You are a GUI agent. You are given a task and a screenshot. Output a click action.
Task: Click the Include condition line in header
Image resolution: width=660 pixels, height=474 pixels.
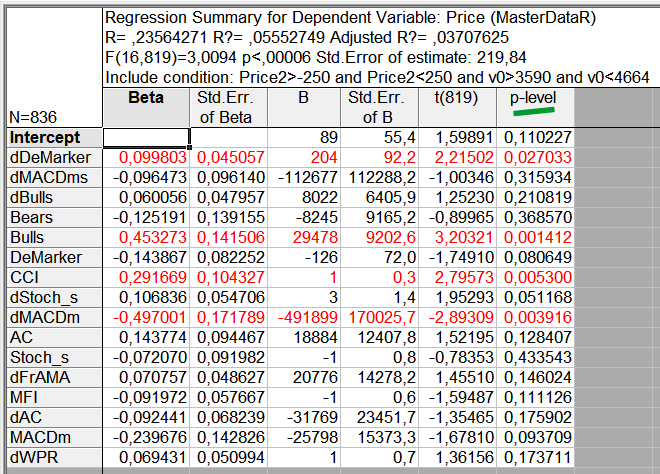pyautogui.click(x=377, y=77)
